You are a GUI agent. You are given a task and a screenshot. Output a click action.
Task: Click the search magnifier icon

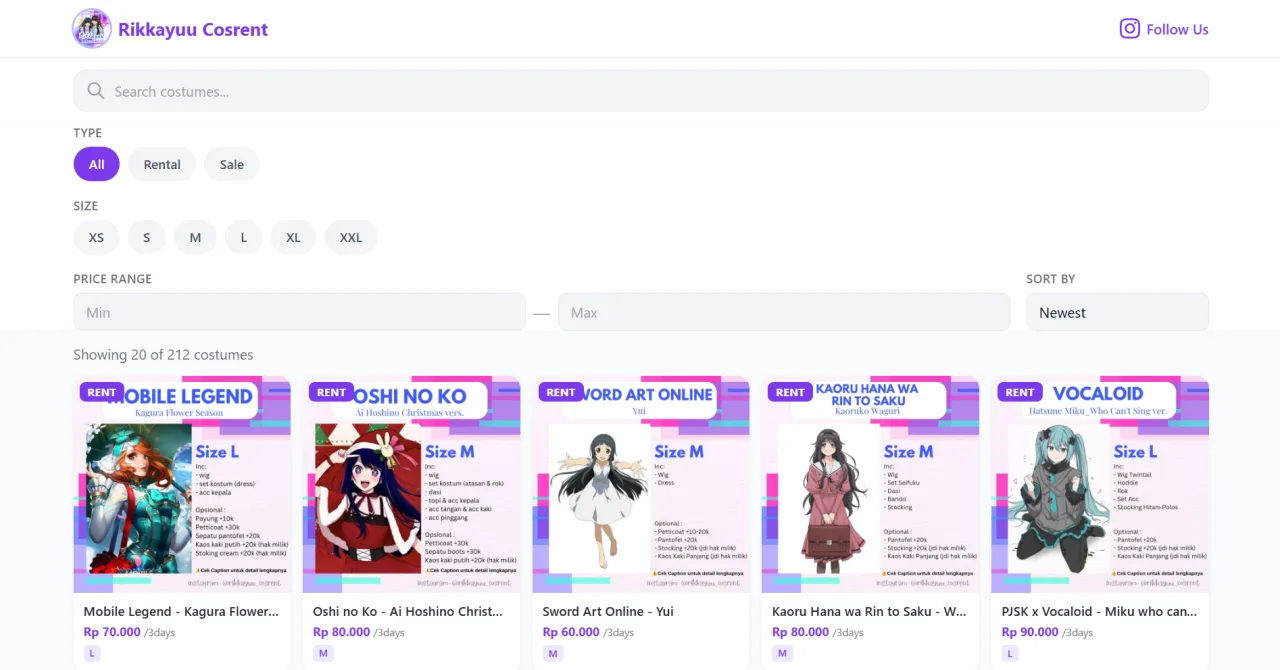[x=96, y=91]
